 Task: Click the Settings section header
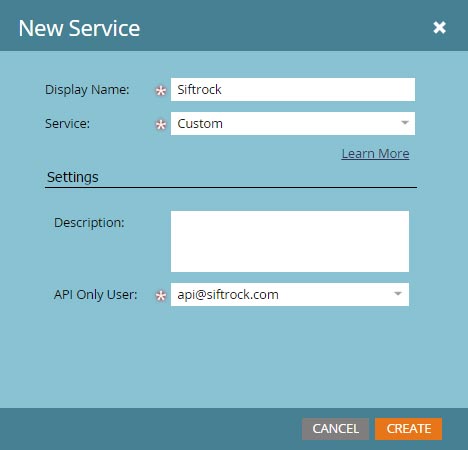pos(73,177)
